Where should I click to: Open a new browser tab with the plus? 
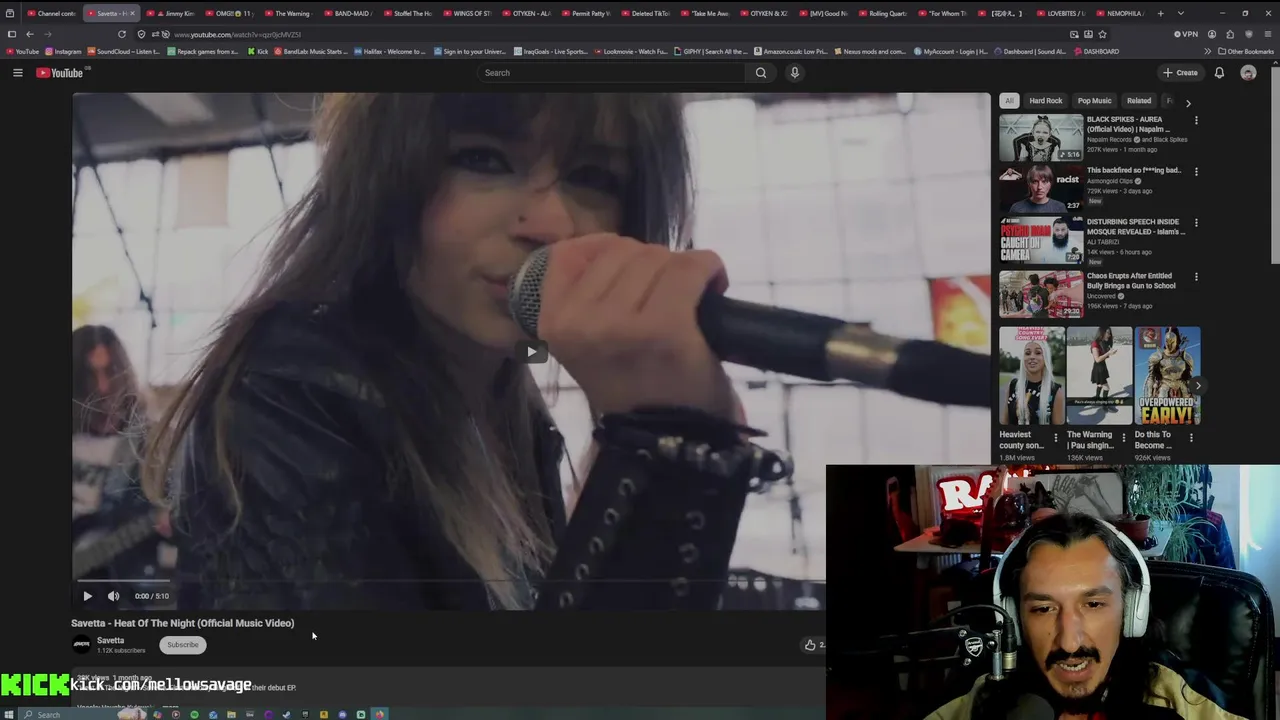[x=1161, y=13]
